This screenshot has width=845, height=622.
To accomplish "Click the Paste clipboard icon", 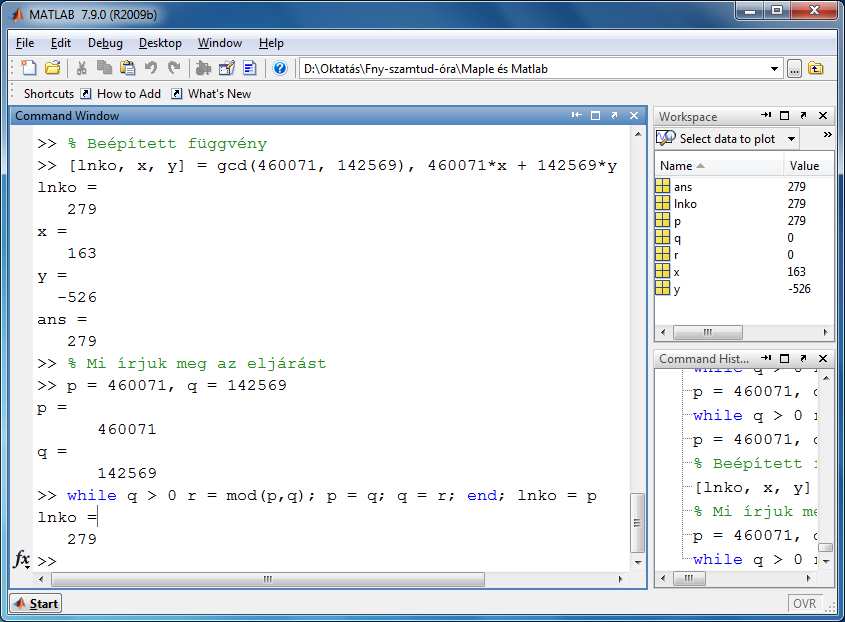I will [128, 68].
